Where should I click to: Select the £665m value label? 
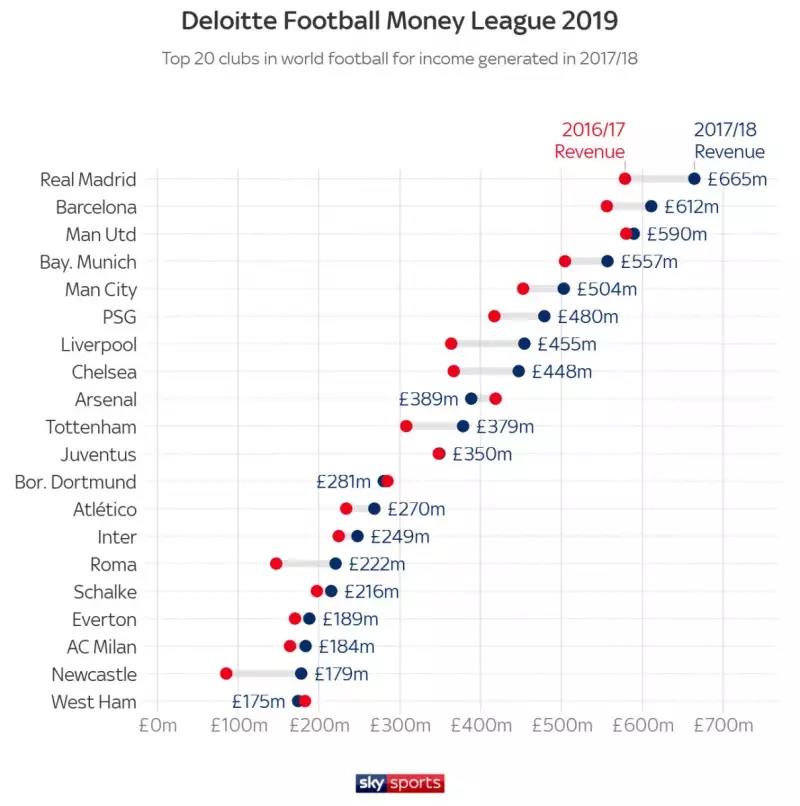click(737, 180)
